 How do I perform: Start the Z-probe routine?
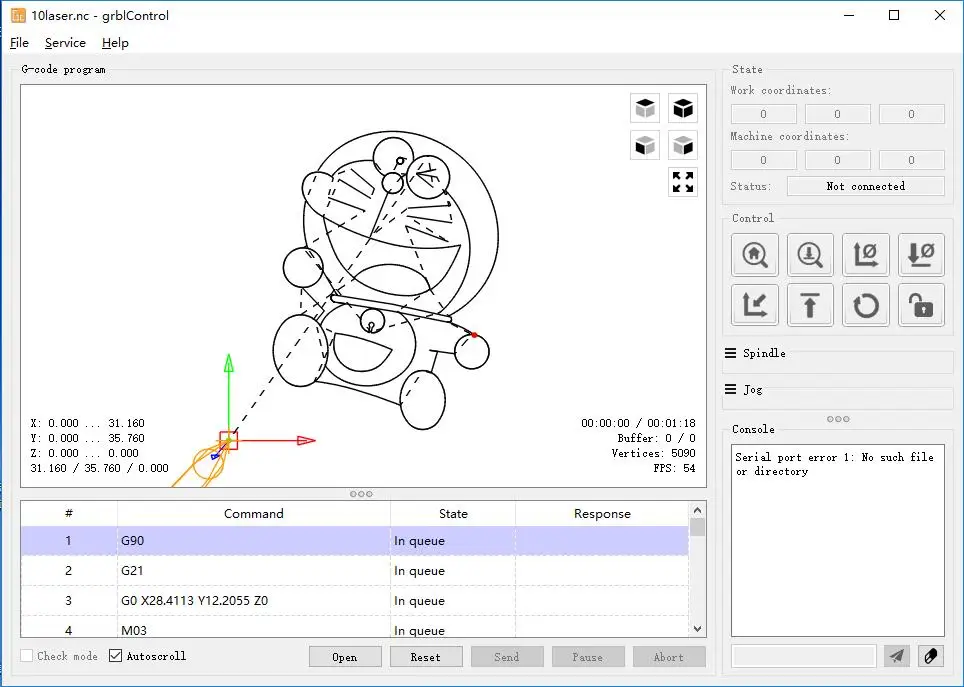click(x=810, y=255)
